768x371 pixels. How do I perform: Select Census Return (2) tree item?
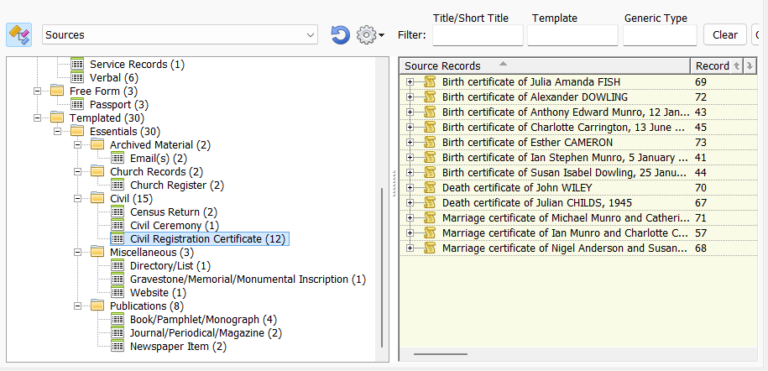click(174, 212)
